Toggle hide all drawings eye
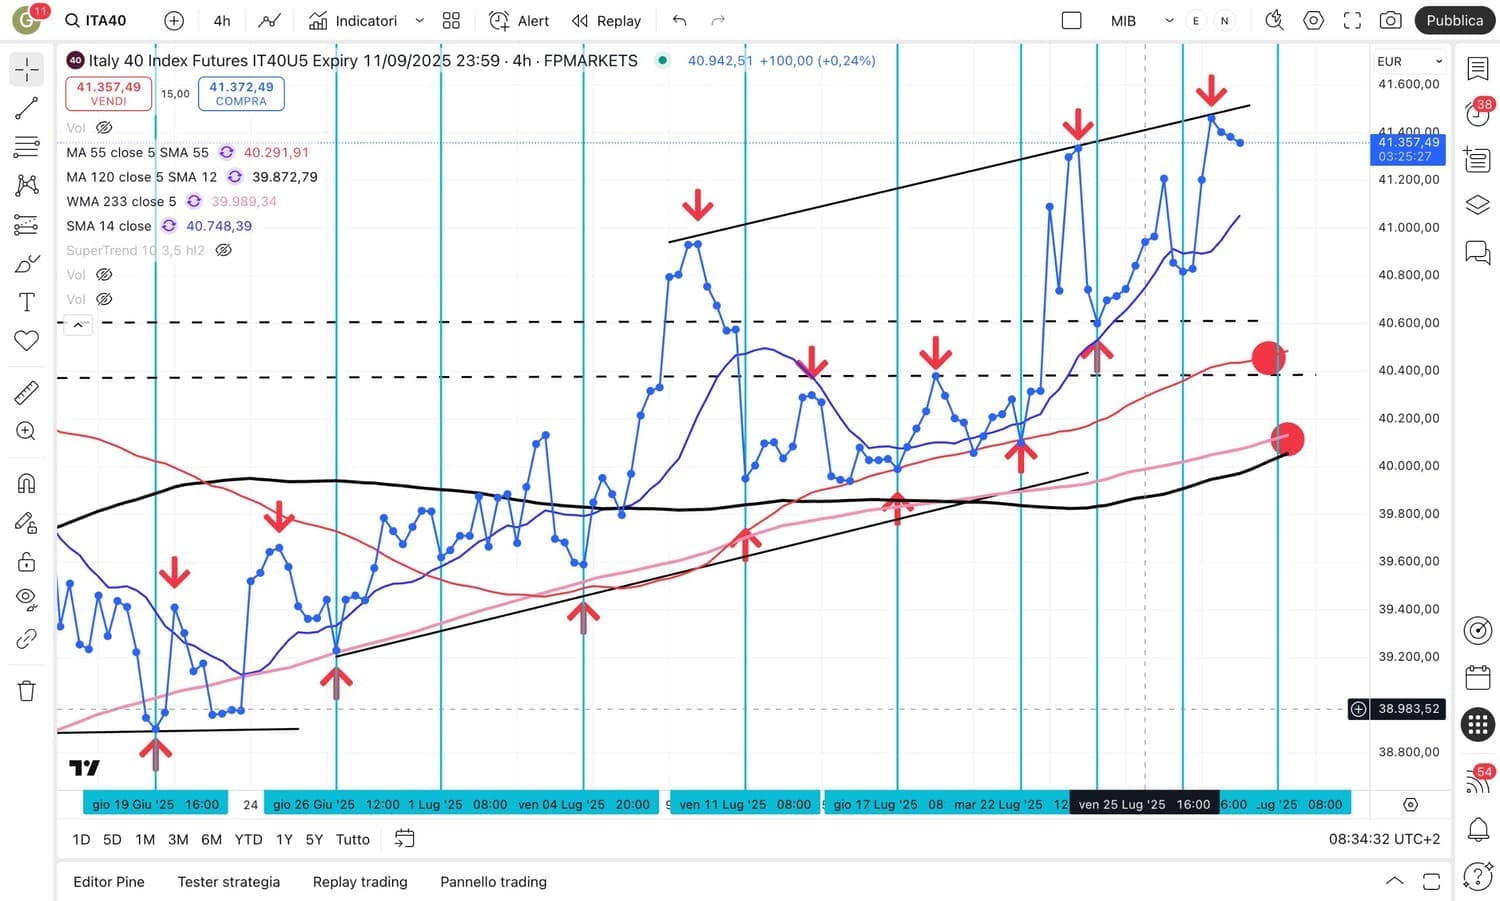This screenshot has height=901, width=1500. [27, 600]
